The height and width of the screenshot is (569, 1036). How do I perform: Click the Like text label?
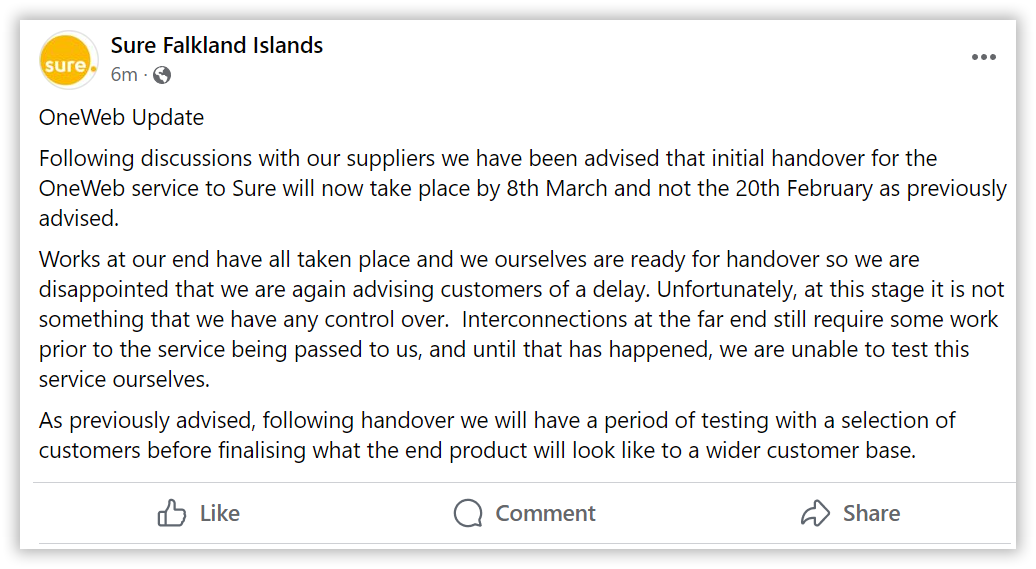tap(220, 513)
